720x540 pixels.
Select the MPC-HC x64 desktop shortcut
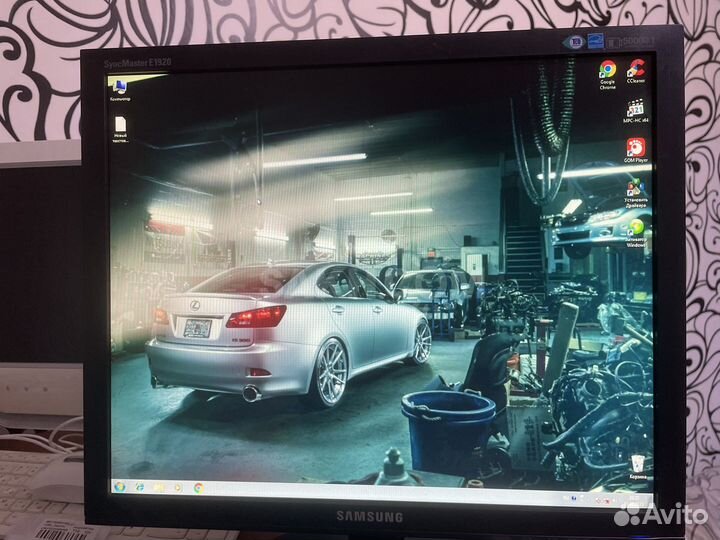pos(636,111)
